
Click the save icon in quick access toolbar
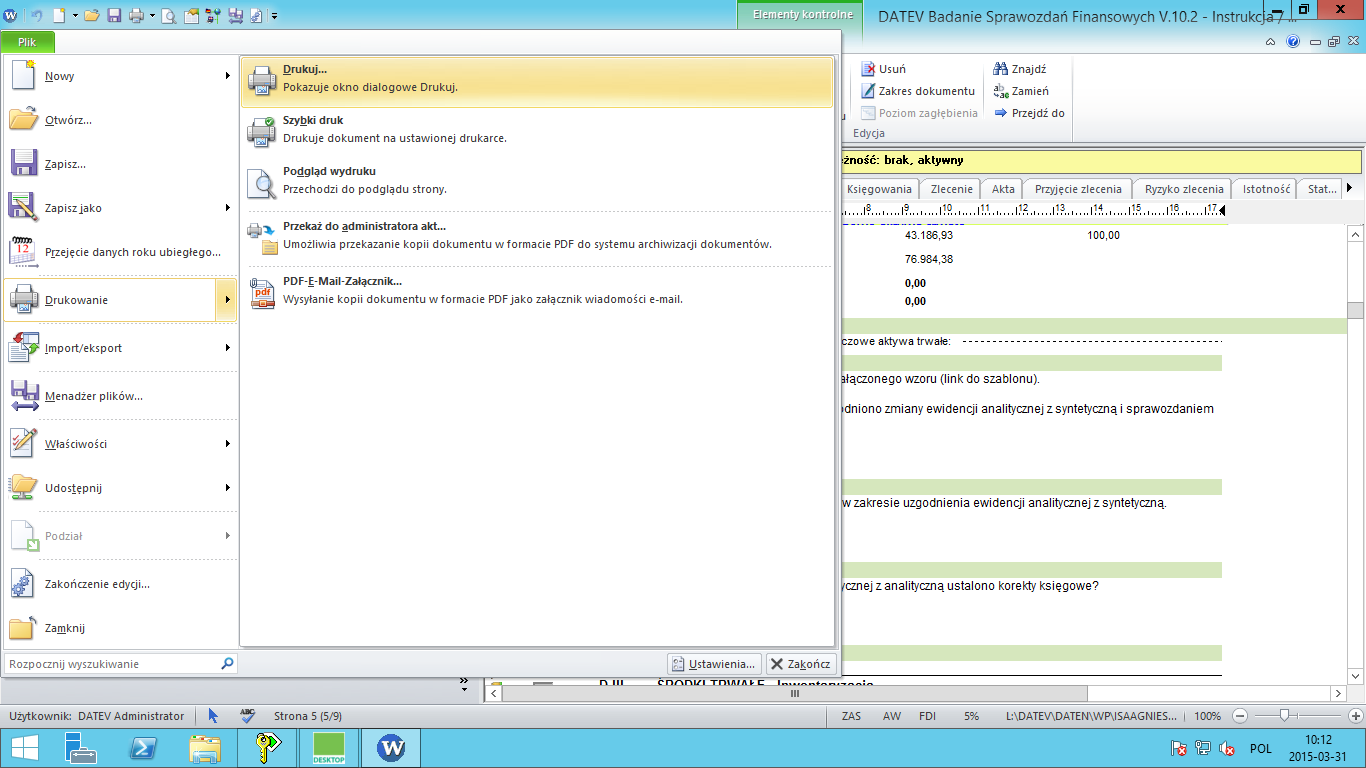coord(114,15)
